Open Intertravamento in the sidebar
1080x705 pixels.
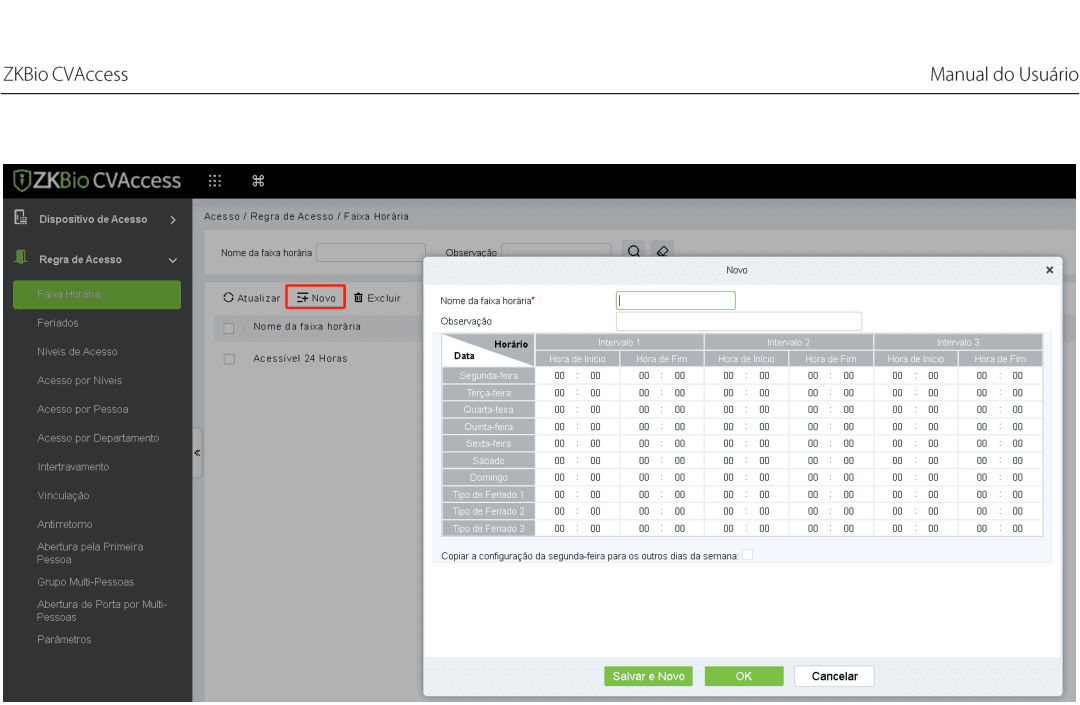[73, 467]
